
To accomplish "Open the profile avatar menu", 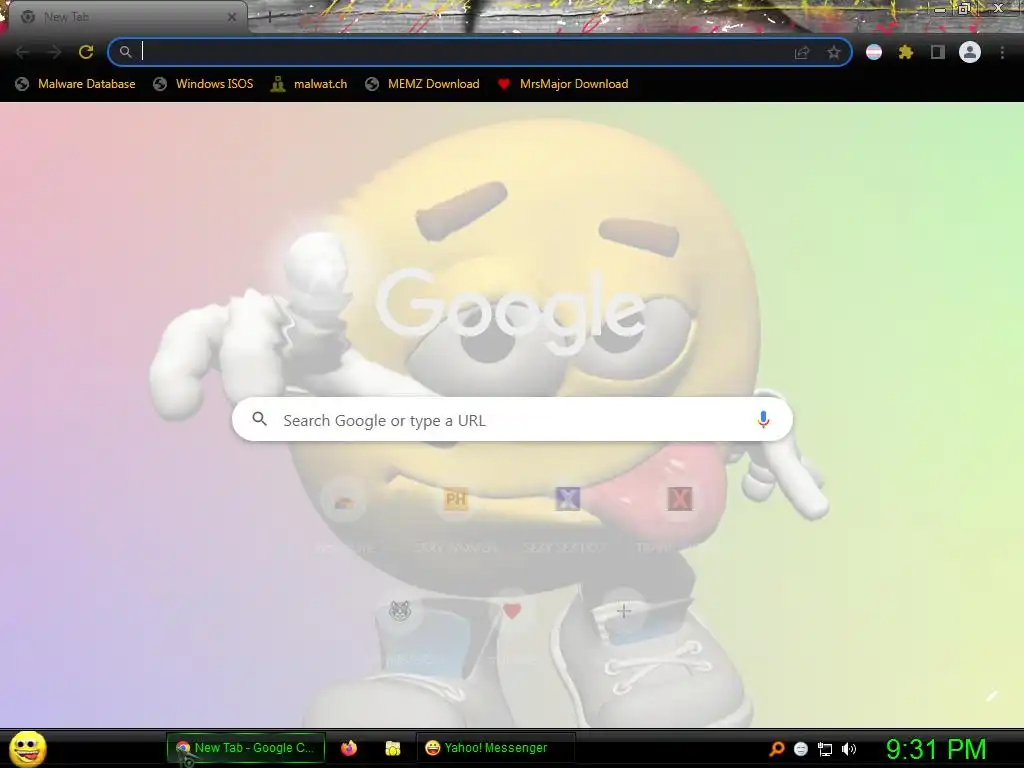I will click(970, 52).
